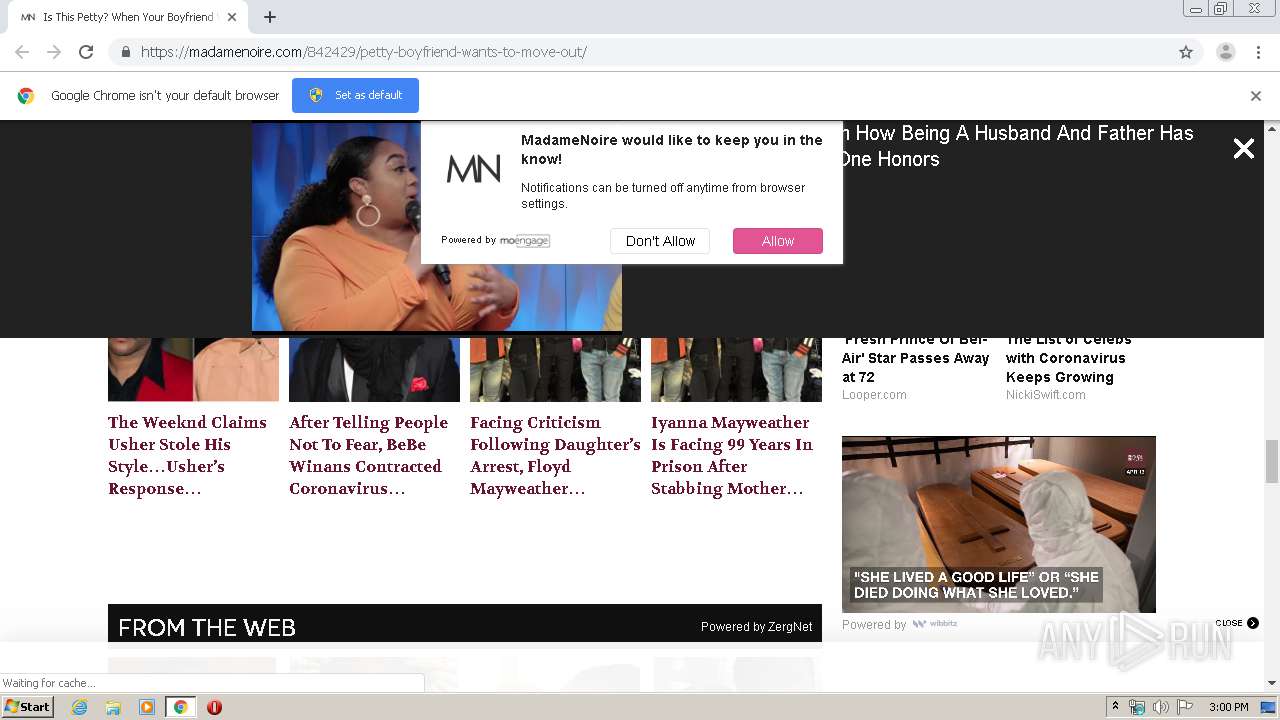Open Floyd Mayweather criticism article link
Viewport: 1280px width, 720px height.
[x=555, y=455]
